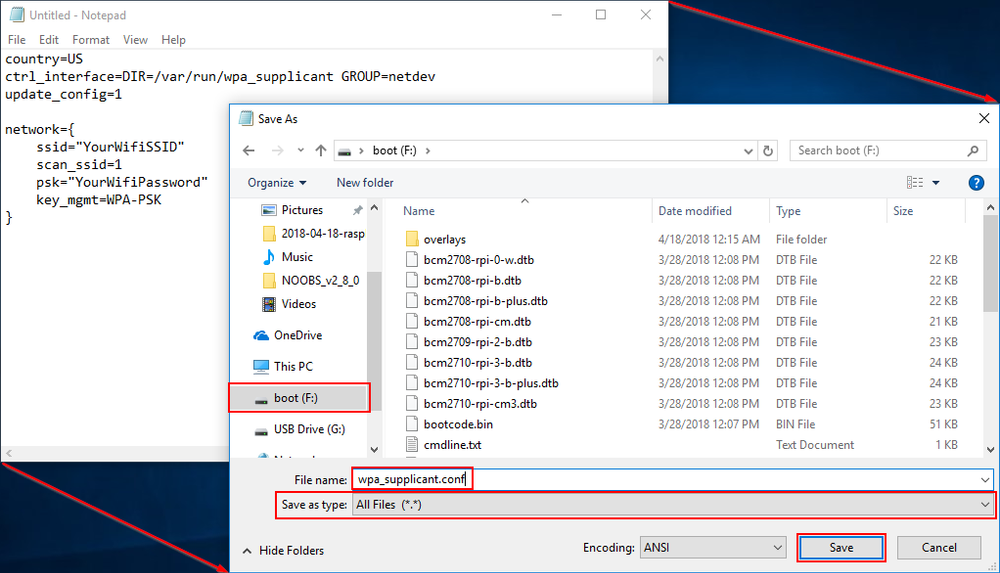Select file bcm2710-rpi-cm3.dtb
This screenshot has width=1000, height=573.
click(472, 403)
